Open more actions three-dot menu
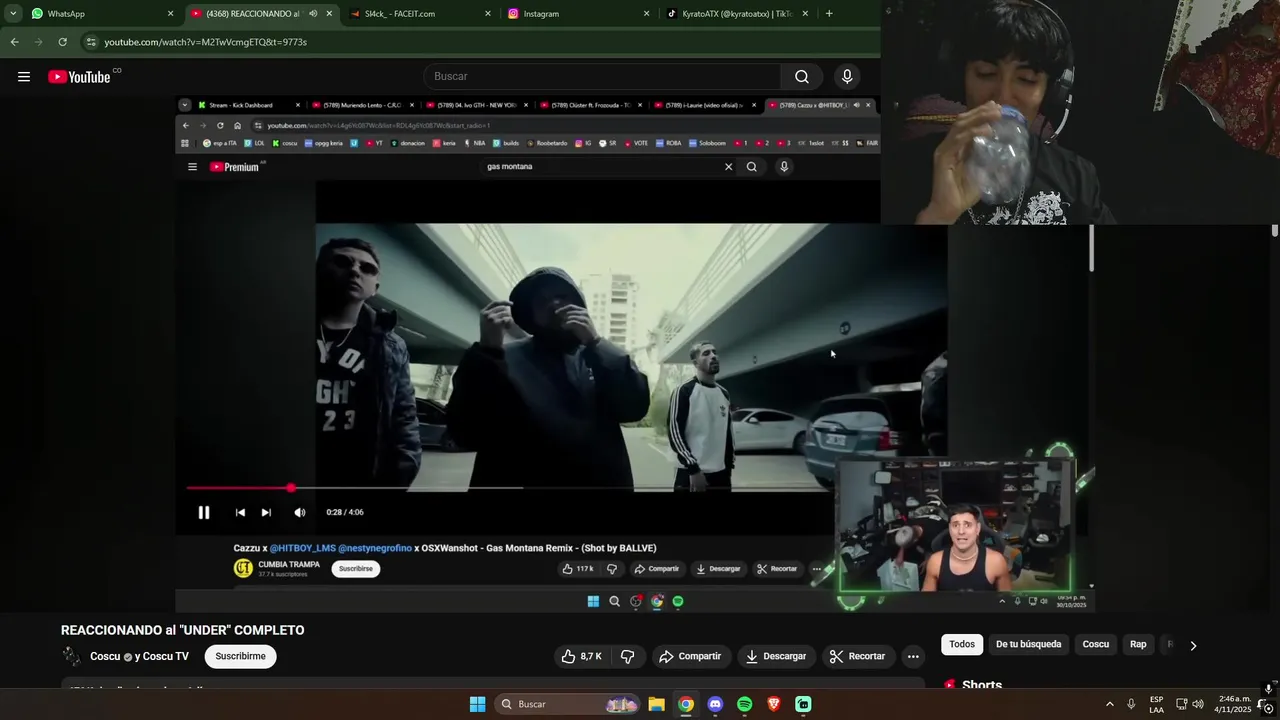 [913, 656]
